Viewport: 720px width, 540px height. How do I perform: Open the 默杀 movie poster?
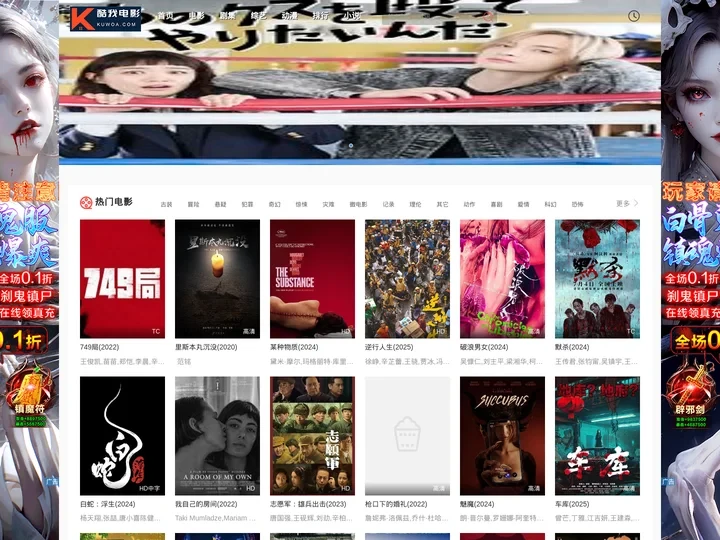point(597,279)
